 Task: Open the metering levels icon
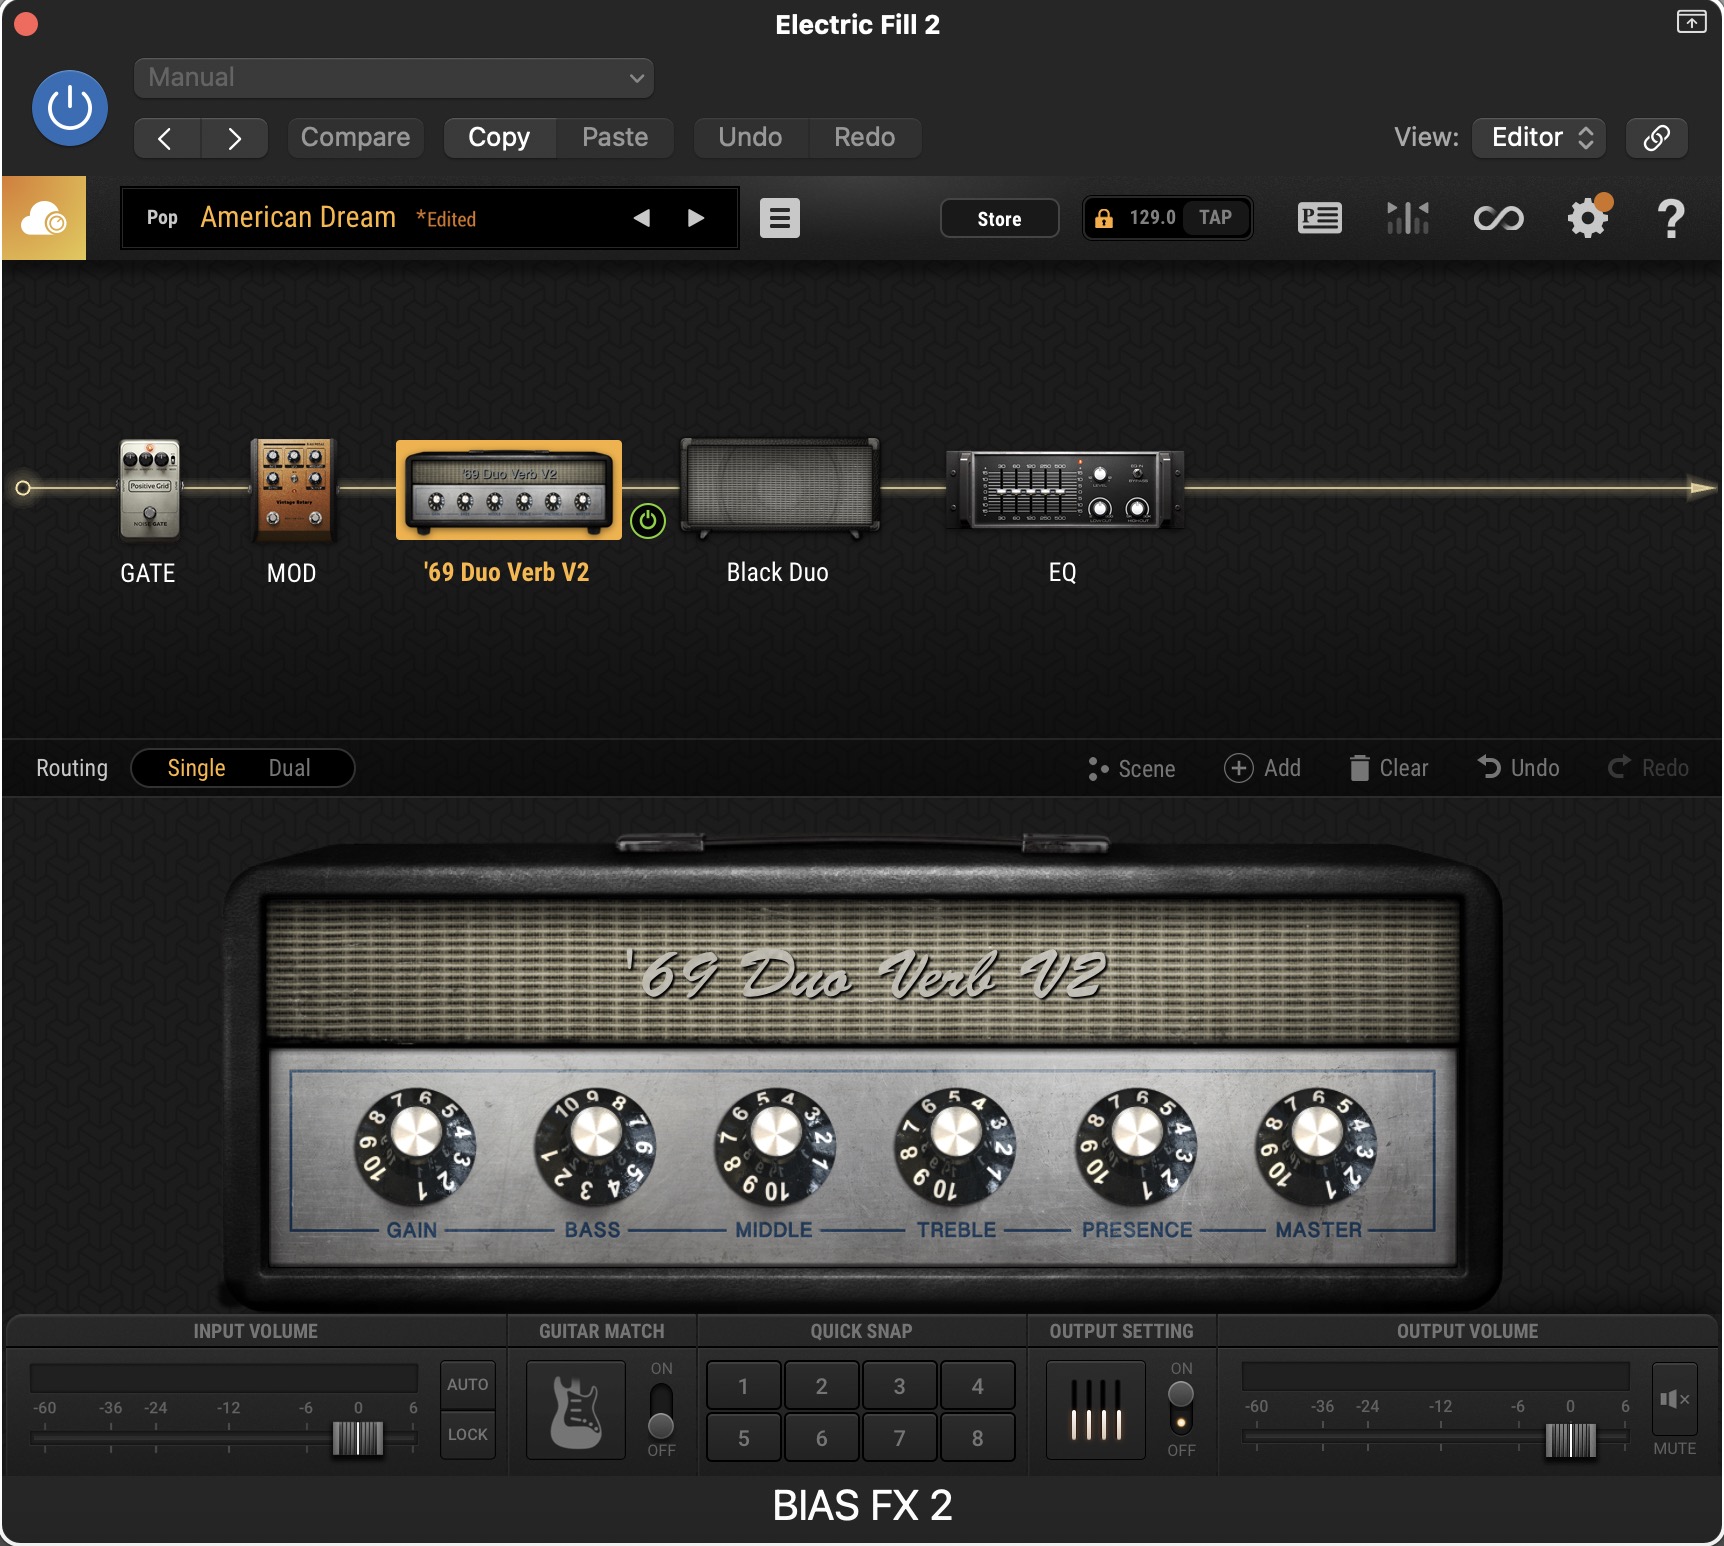1408,218
